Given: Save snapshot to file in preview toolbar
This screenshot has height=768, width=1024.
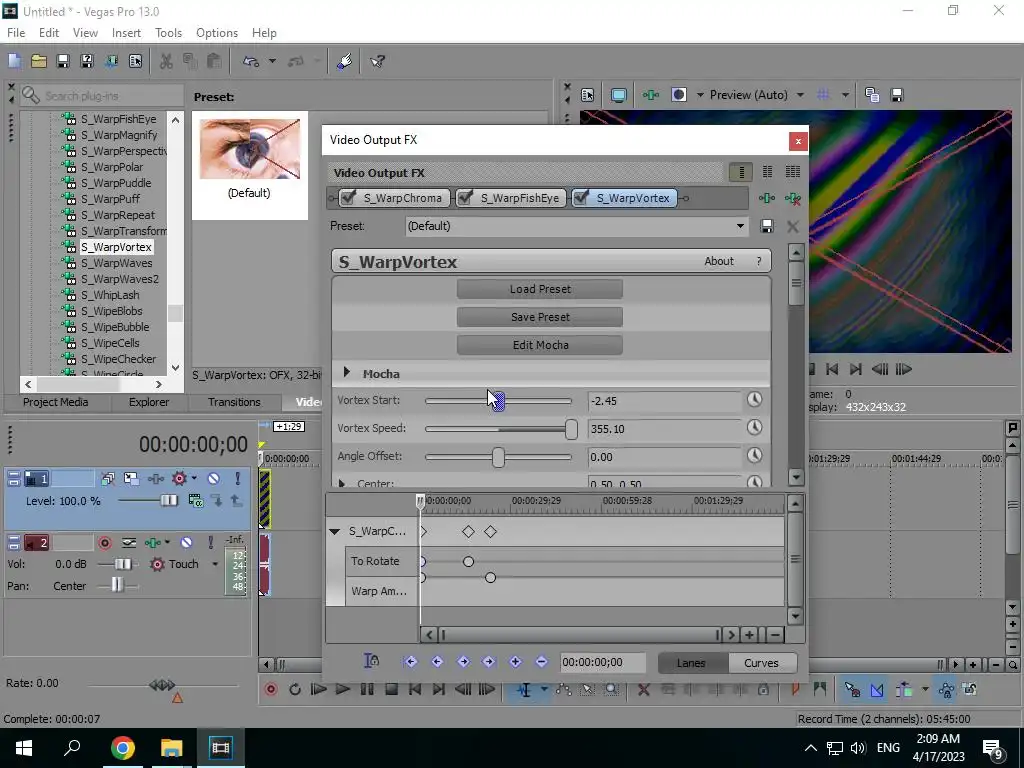Looking at the screenshot, I should (897, 95).
